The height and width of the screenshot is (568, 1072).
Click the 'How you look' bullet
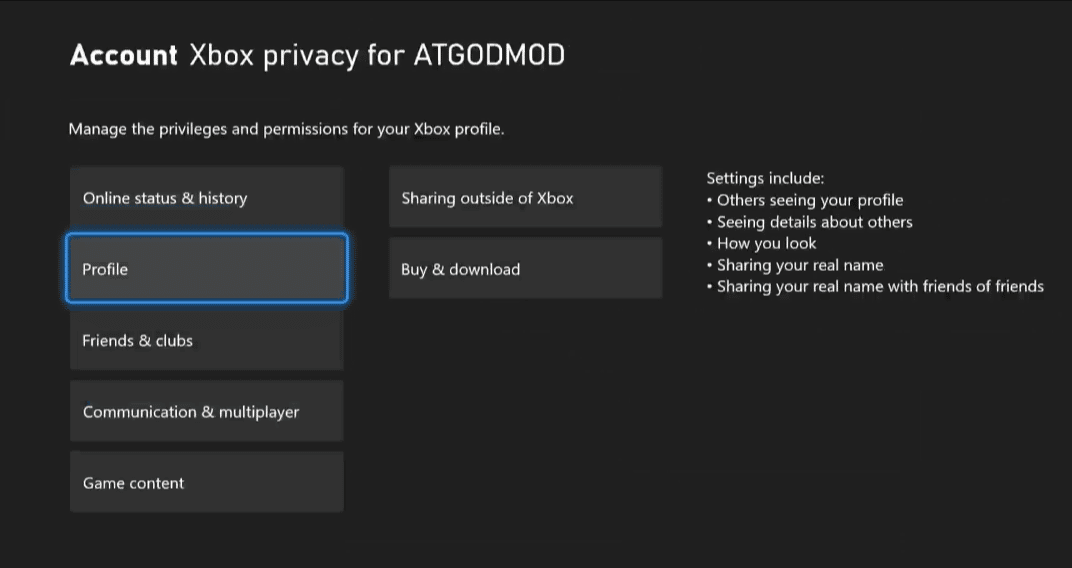(762, 243)
